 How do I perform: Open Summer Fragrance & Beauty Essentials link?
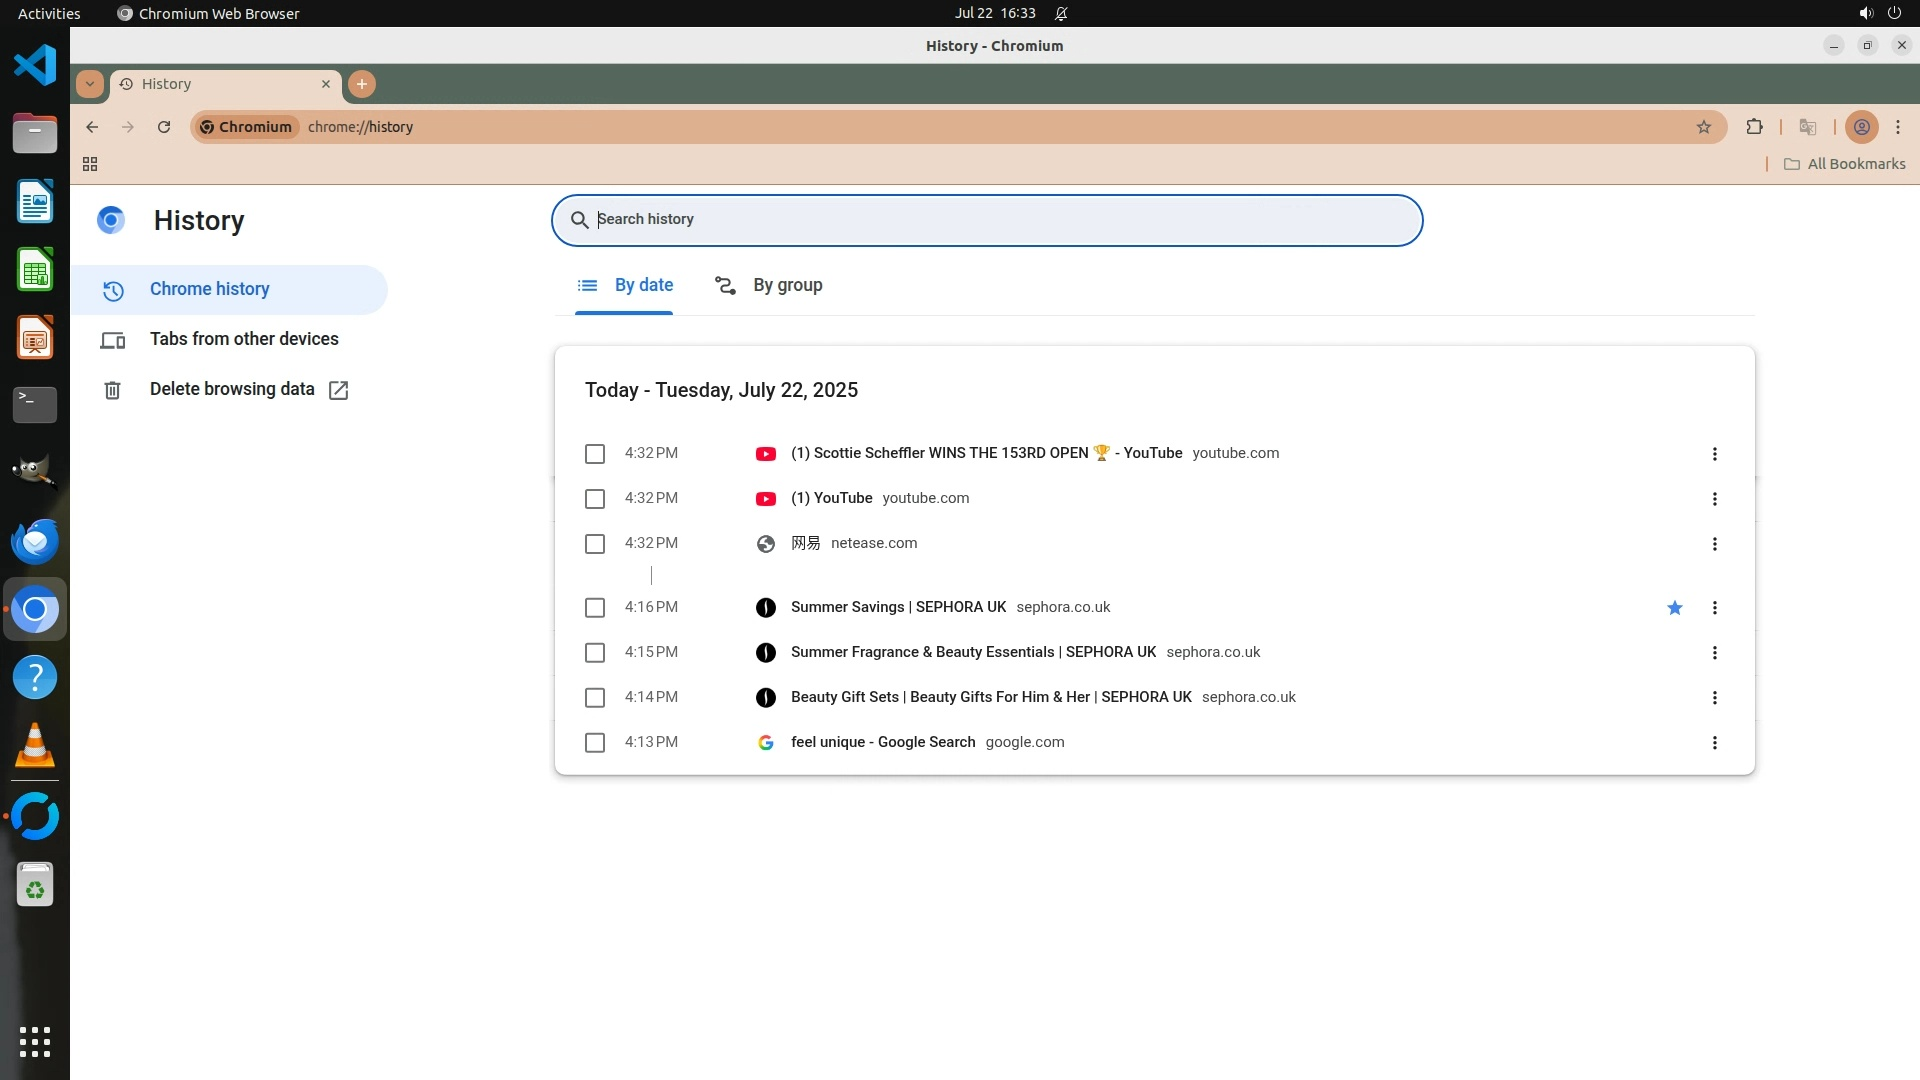click(x=972, y=652)
